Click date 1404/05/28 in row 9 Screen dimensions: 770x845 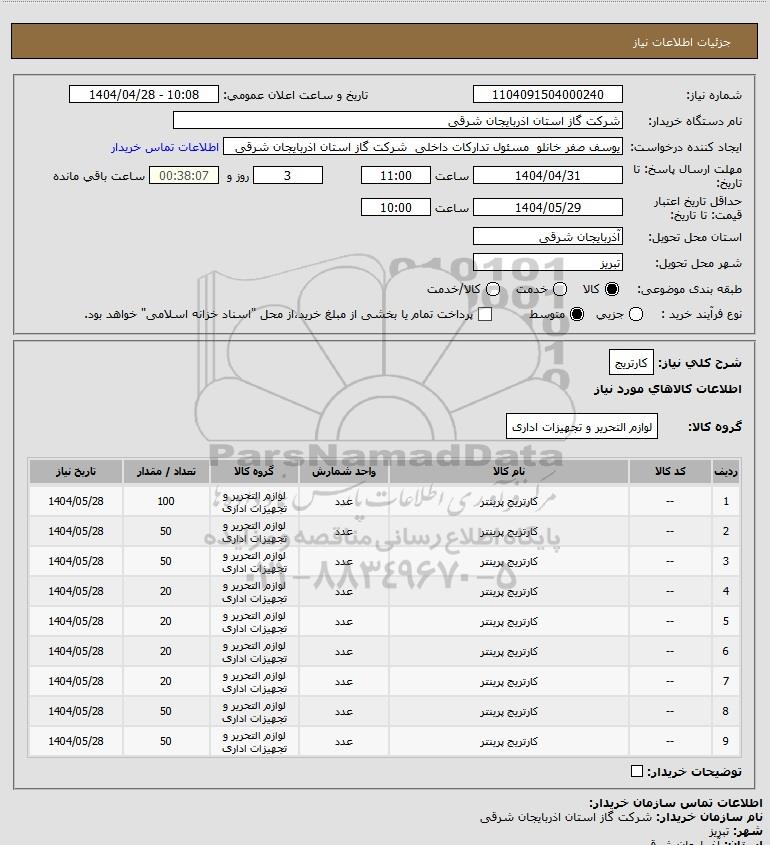75,742
